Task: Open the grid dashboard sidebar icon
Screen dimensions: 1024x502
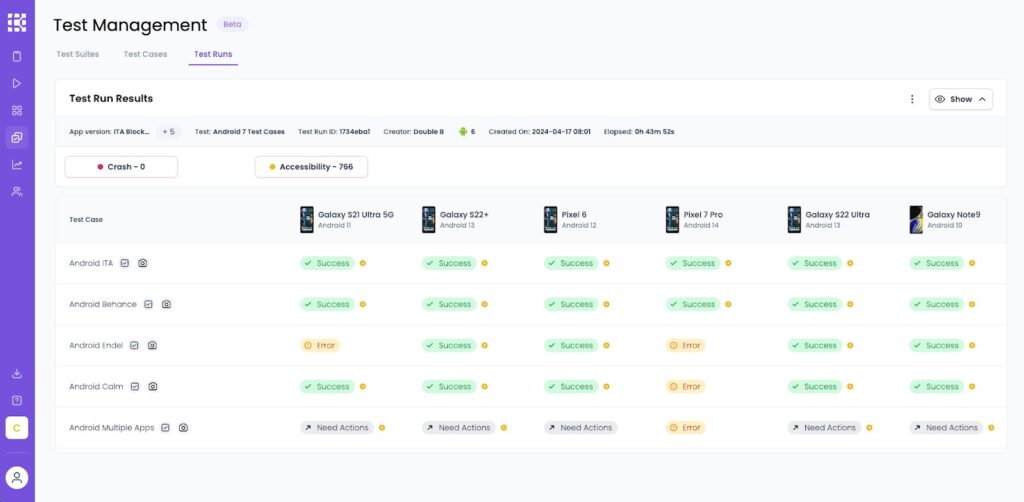Action: 17,110
